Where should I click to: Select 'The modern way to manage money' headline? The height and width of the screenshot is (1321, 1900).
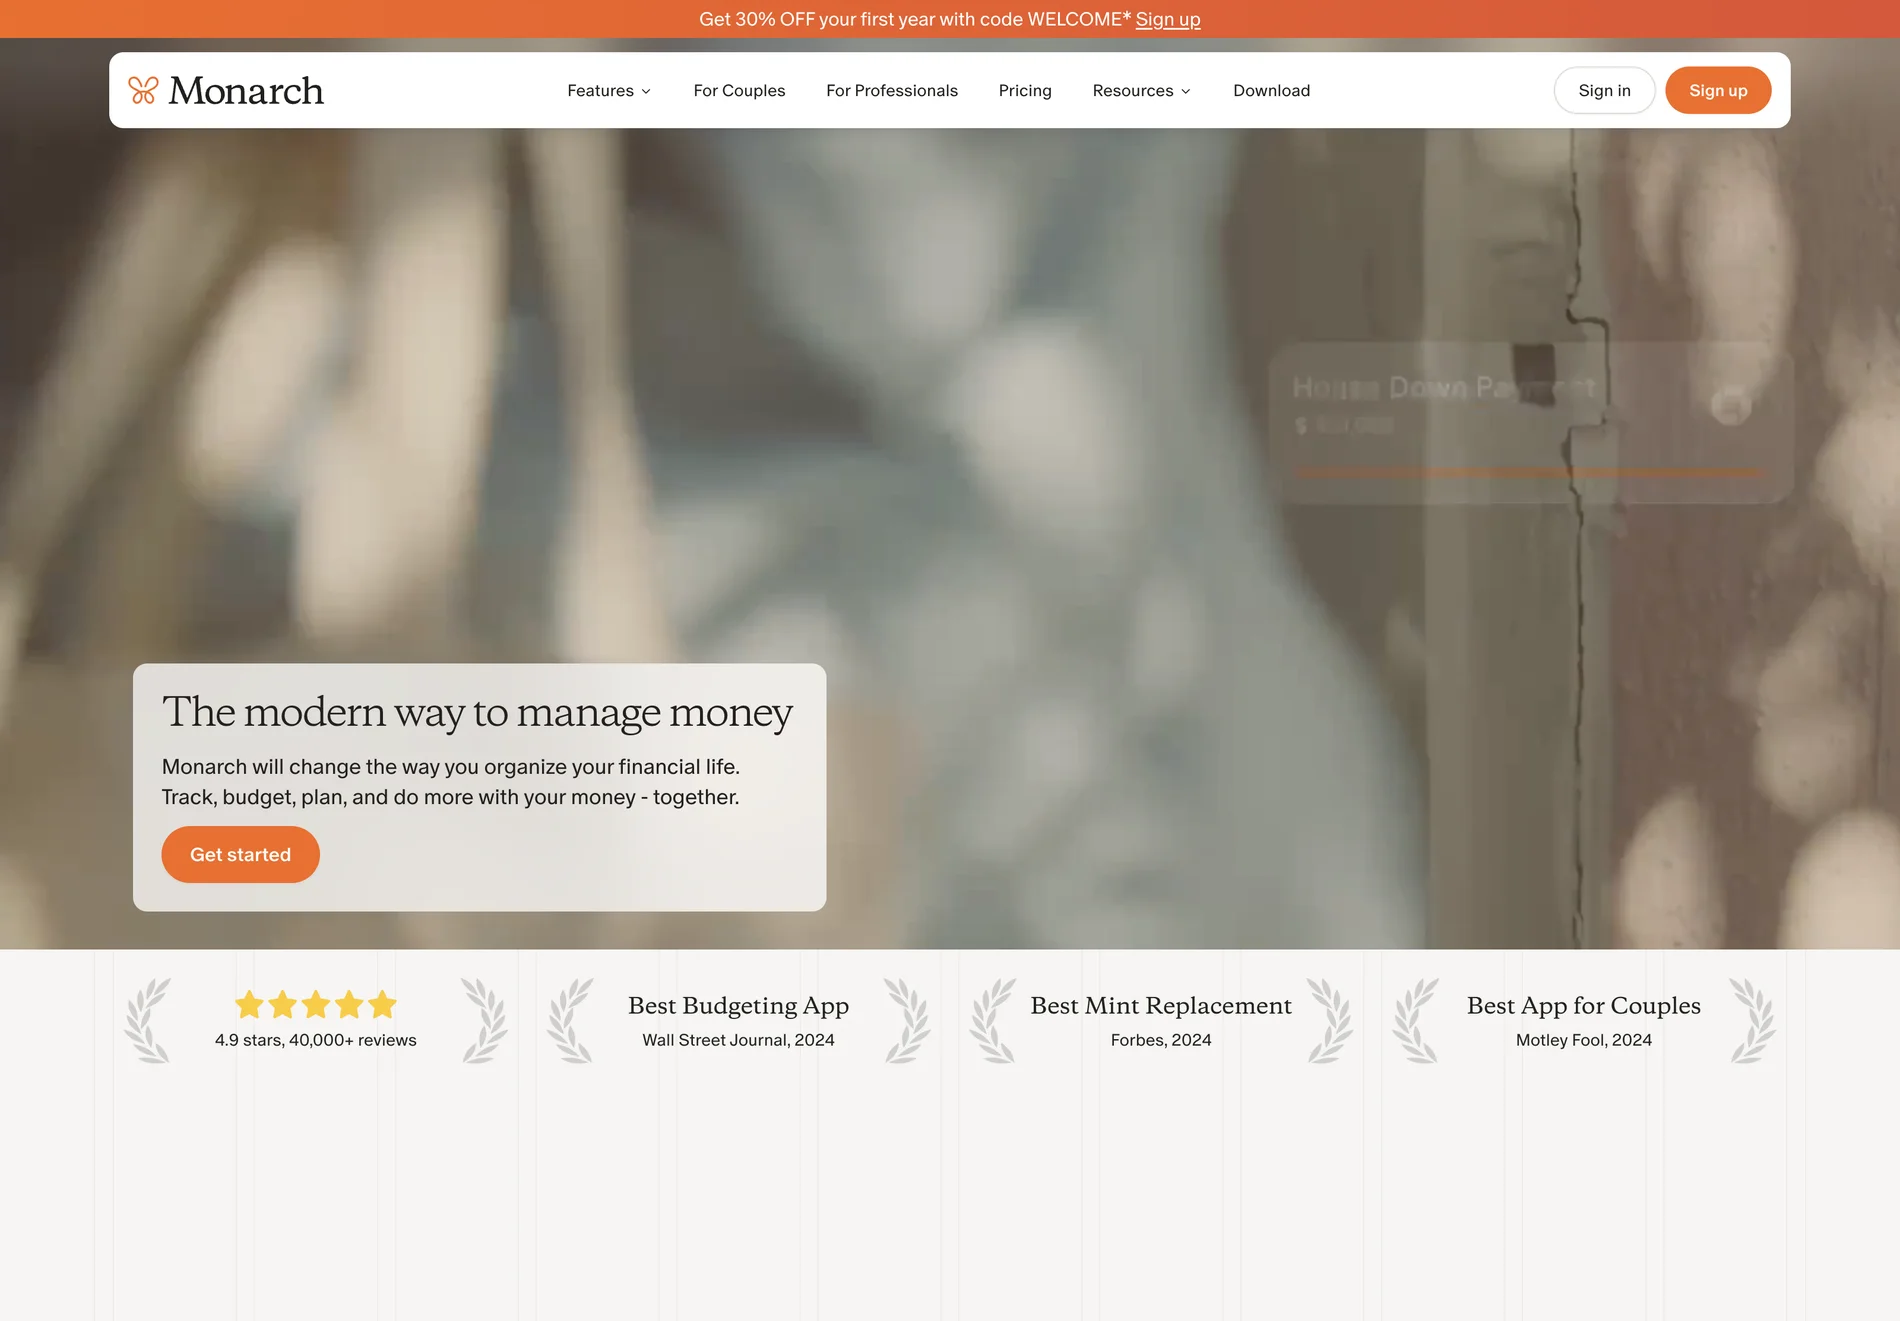(x=478, y=712)
